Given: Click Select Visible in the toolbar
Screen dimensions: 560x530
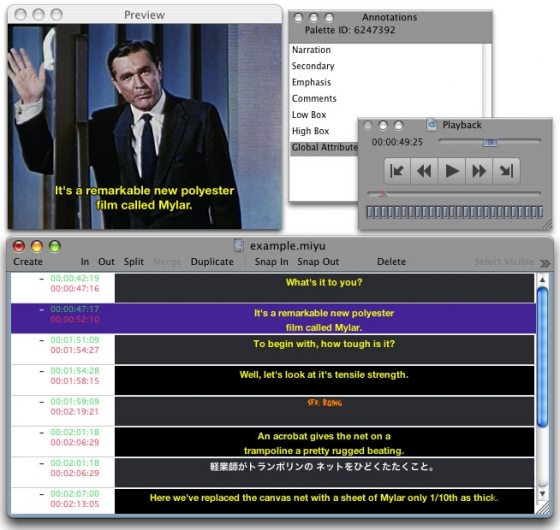Looking at the screenshot, I should coord(504,262).
